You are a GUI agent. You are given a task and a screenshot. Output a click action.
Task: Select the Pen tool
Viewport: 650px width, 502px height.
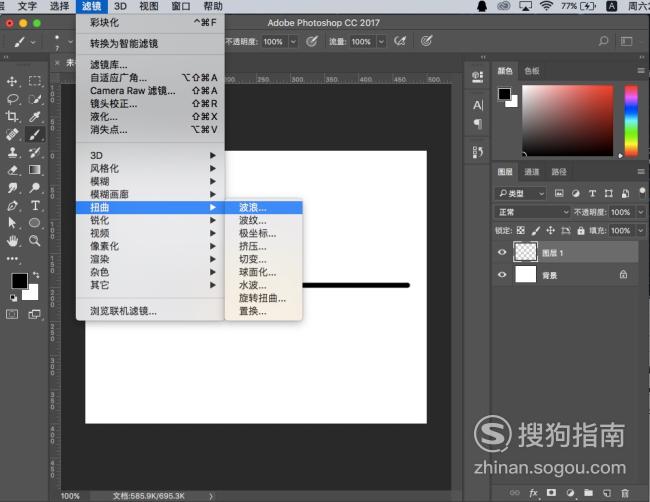(x=12, y=206)
